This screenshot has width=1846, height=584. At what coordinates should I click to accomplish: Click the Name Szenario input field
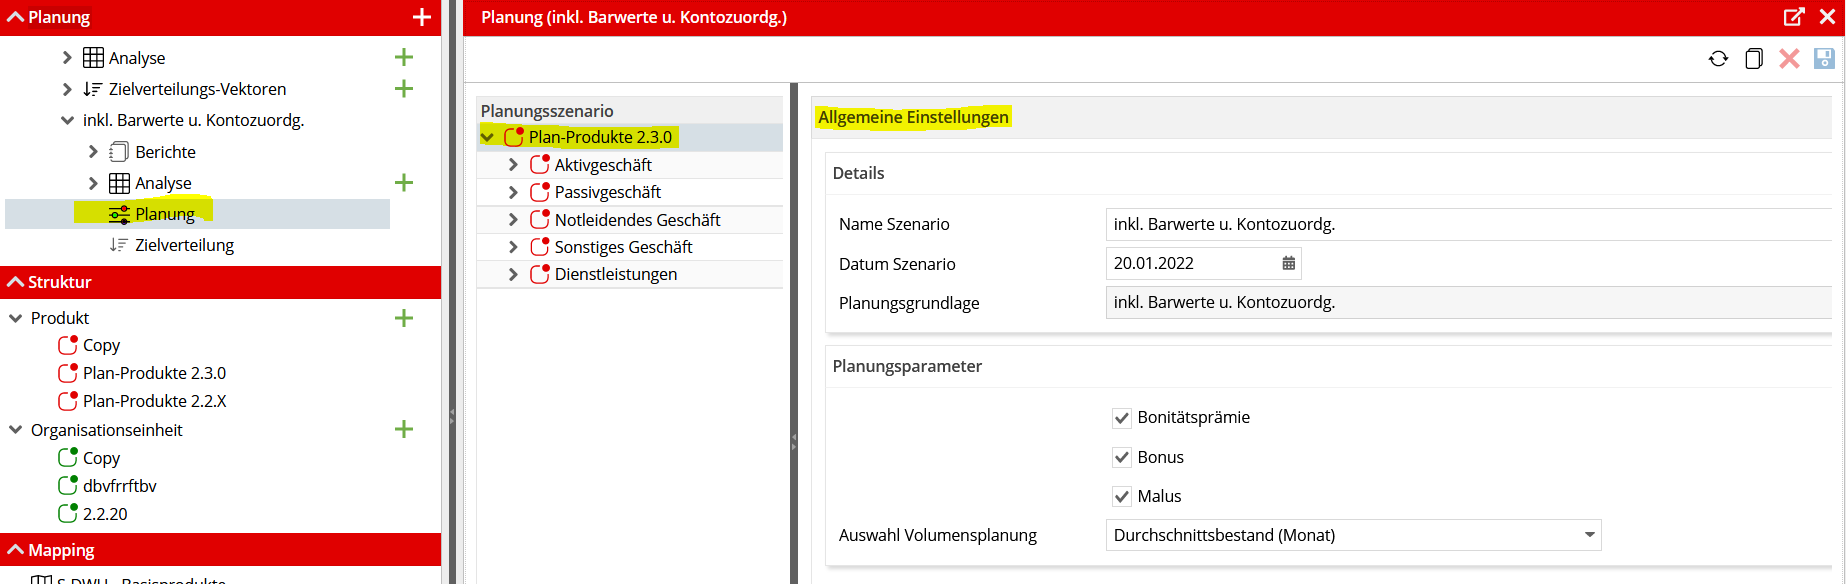click(x=1469, y=224)
